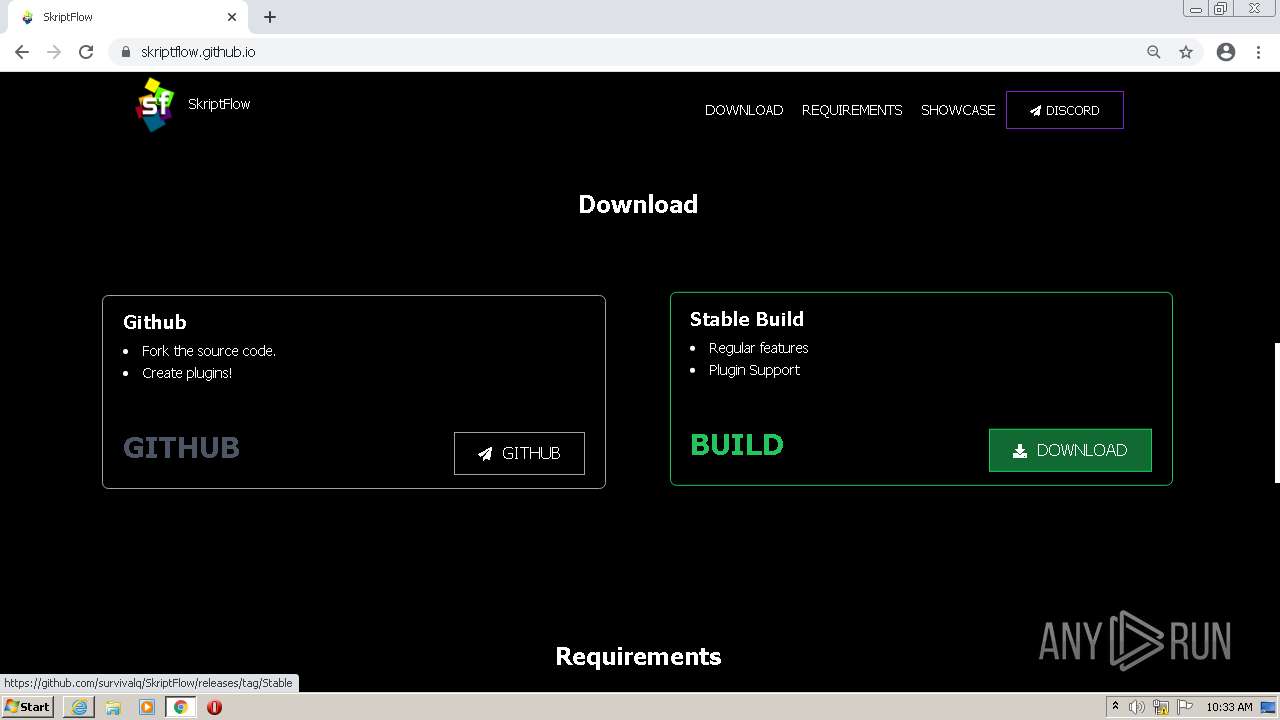Click Show desktop at taskbar end

(1269, 707)
